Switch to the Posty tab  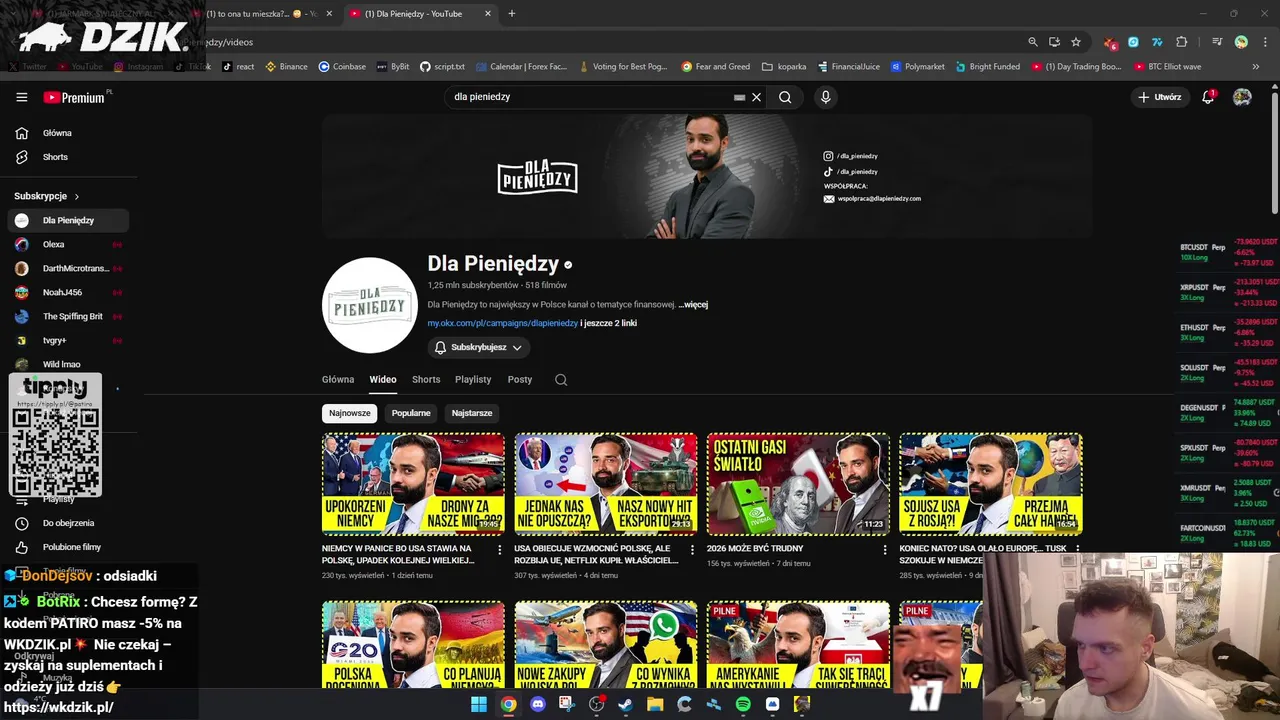tap(520, 380)
